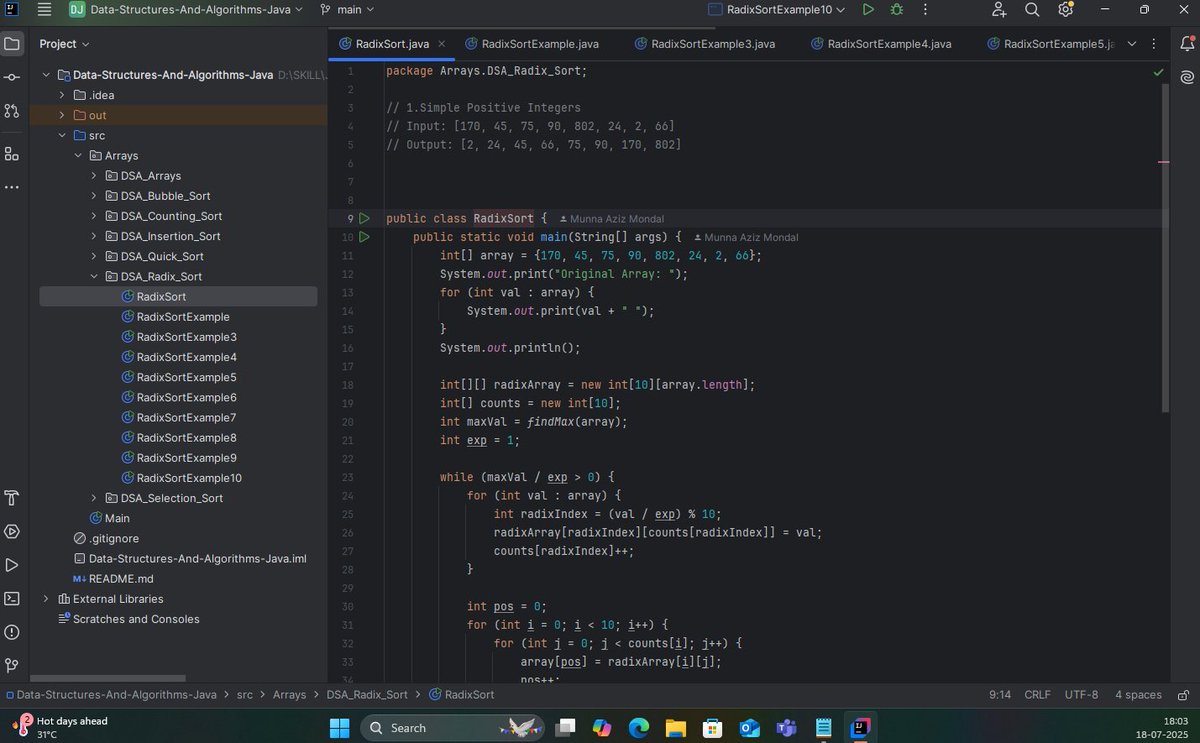Open Microsoft Edge from taskbar

[x=639, y=728]
